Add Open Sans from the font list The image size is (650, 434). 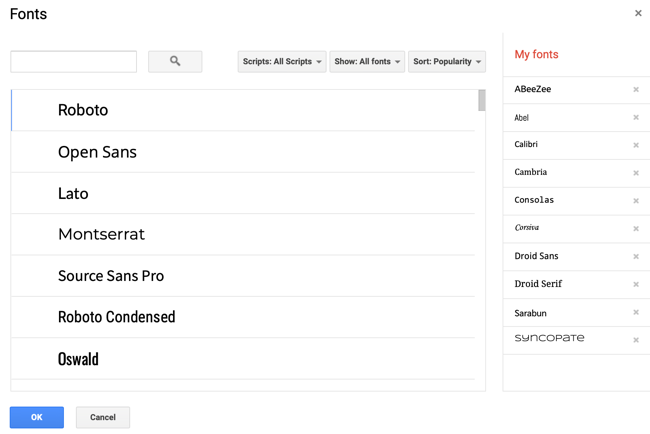pos(97,152)
